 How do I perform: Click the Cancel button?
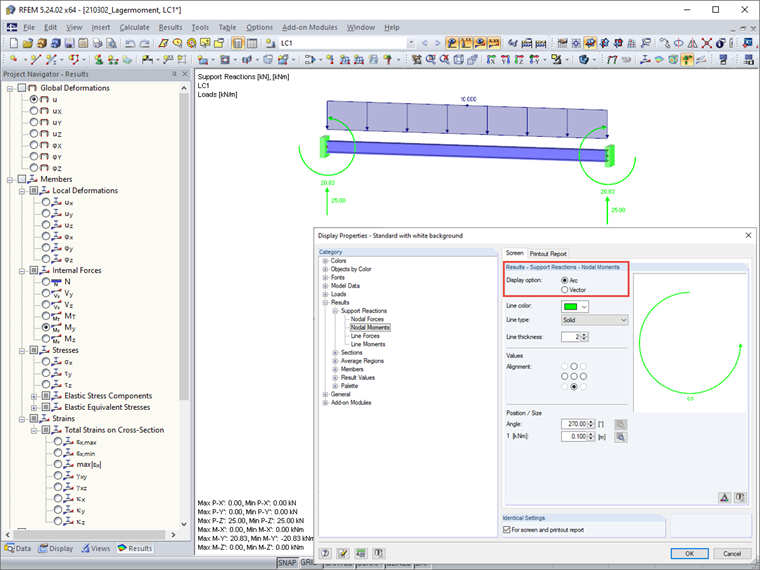point(731,554)
